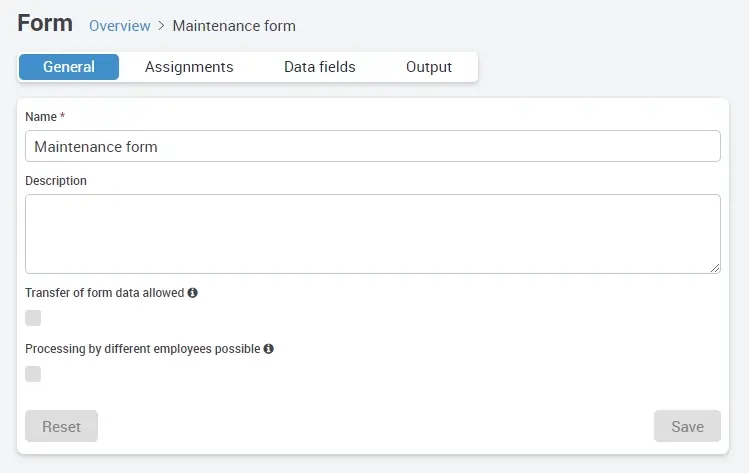Click the Maintenance form breadcrumb text
Image resolution: width=749 pixels, height=473 pixels.
[x=234, y=26]
